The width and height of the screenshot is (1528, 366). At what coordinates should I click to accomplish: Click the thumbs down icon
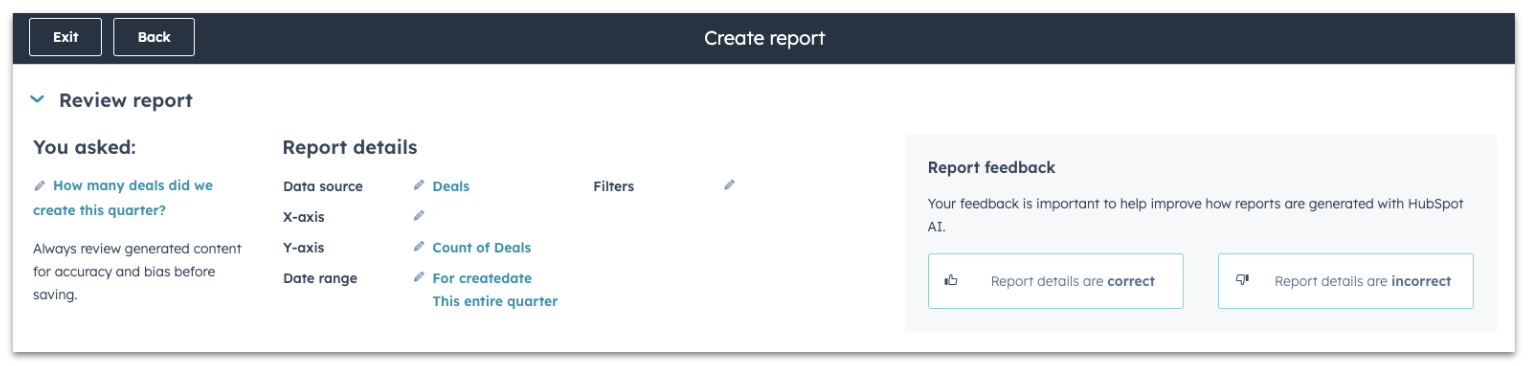1243,280
